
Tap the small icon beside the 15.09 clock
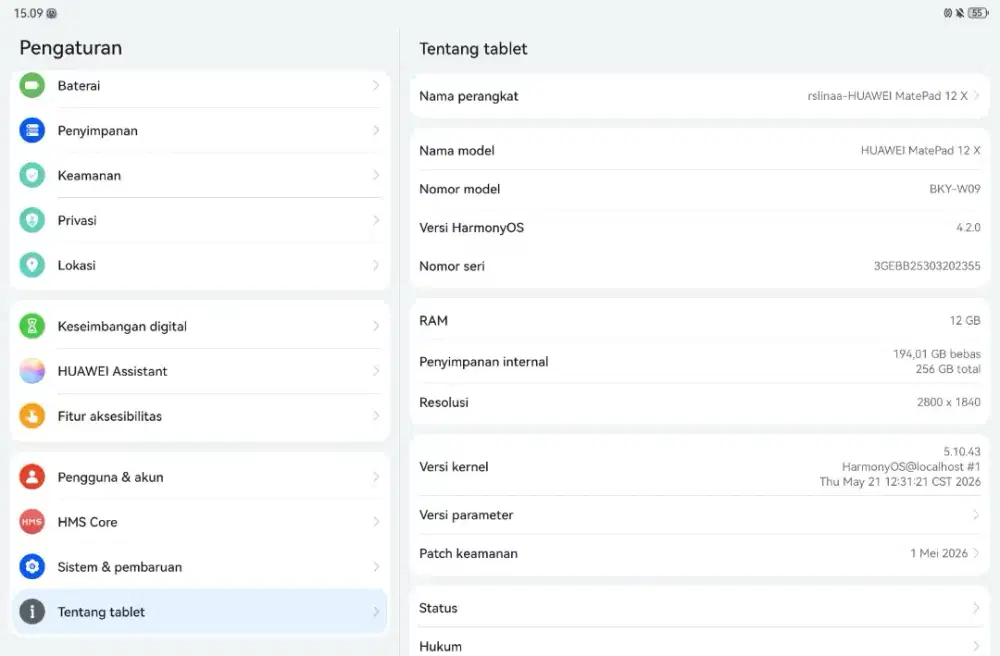click(52, 13)
